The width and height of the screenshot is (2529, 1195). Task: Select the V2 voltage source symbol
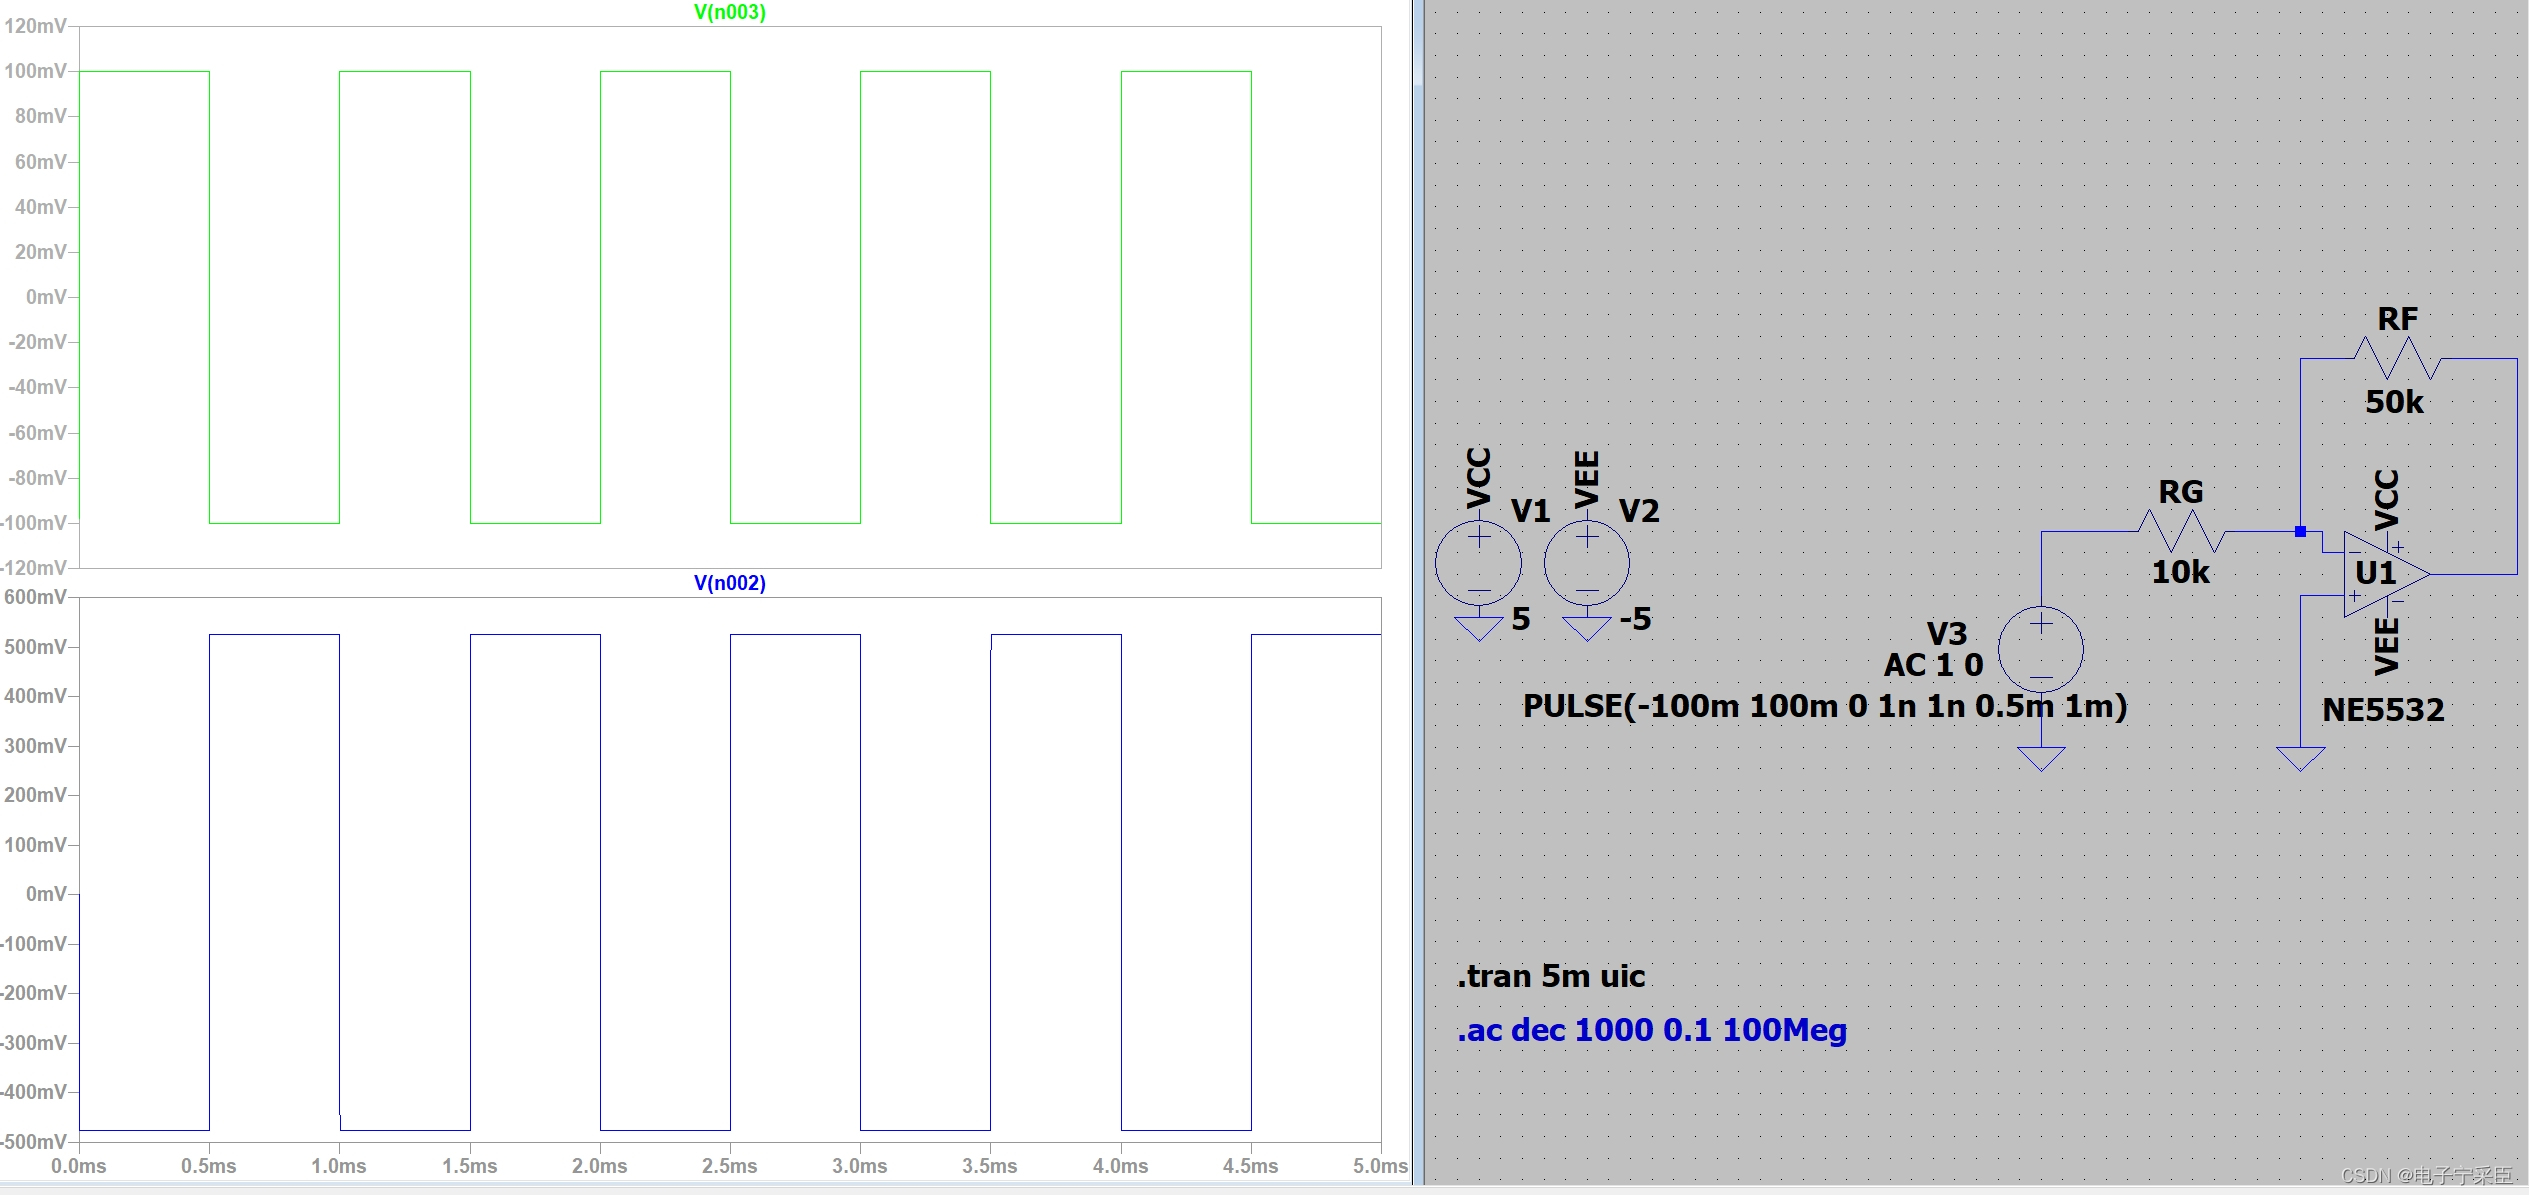tap(1586, 563)
